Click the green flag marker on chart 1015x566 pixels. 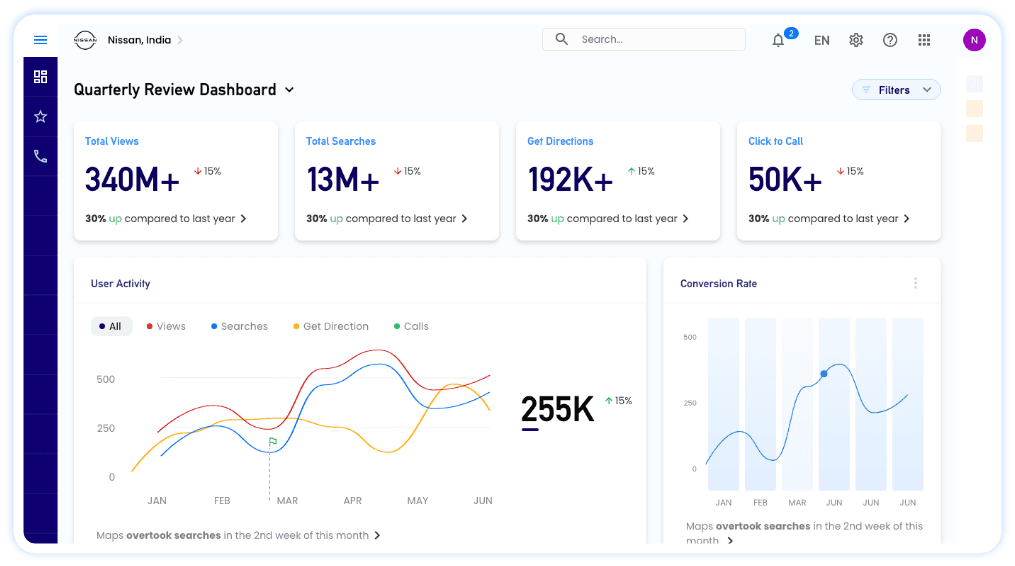pos(273,442)
